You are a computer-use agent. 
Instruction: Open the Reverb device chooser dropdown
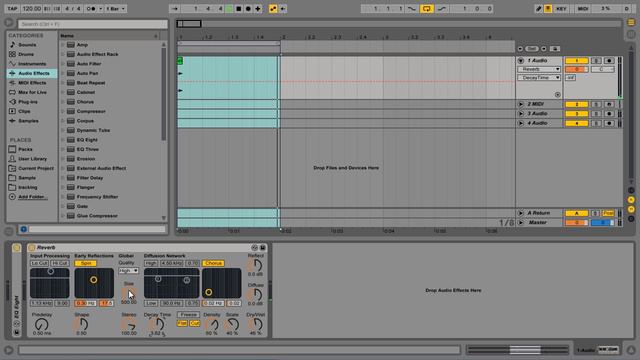pyautogui.click(x=539, y=69)
